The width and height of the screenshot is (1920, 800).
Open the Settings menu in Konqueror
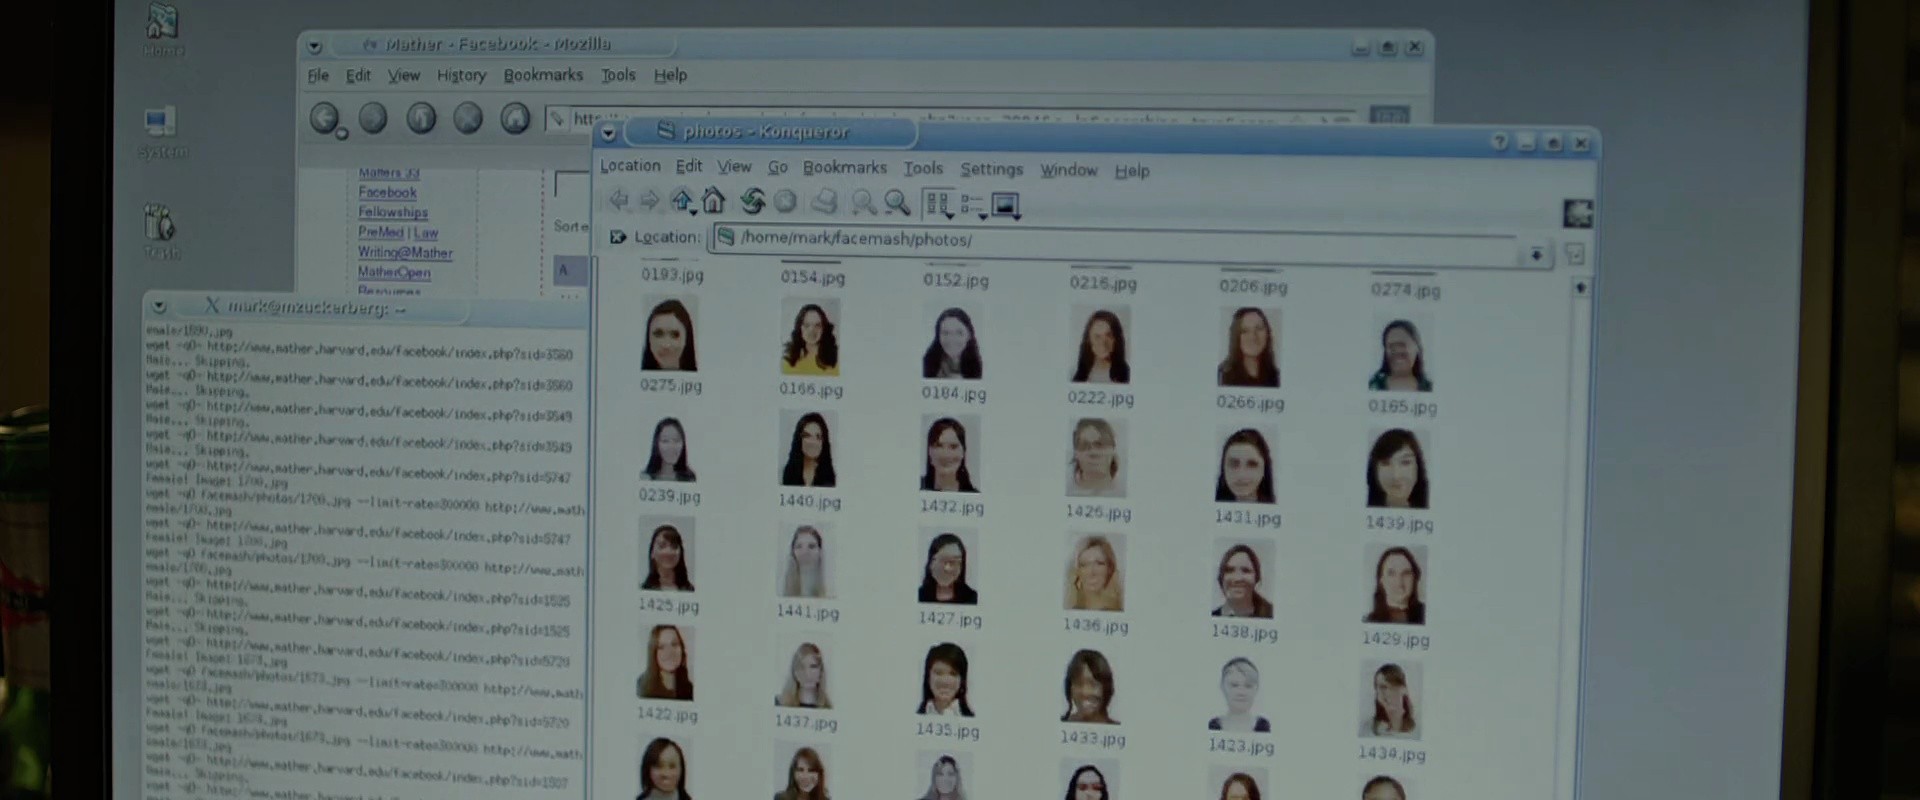(992, 169)
